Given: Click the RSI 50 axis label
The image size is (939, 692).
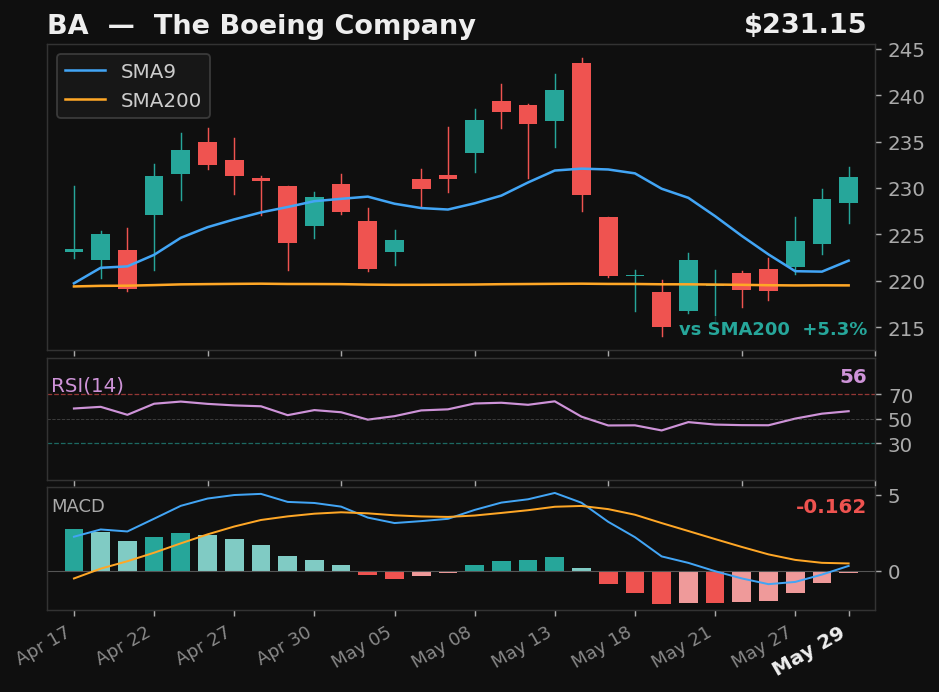Looking at the screenshot, I should coord(900,420).
